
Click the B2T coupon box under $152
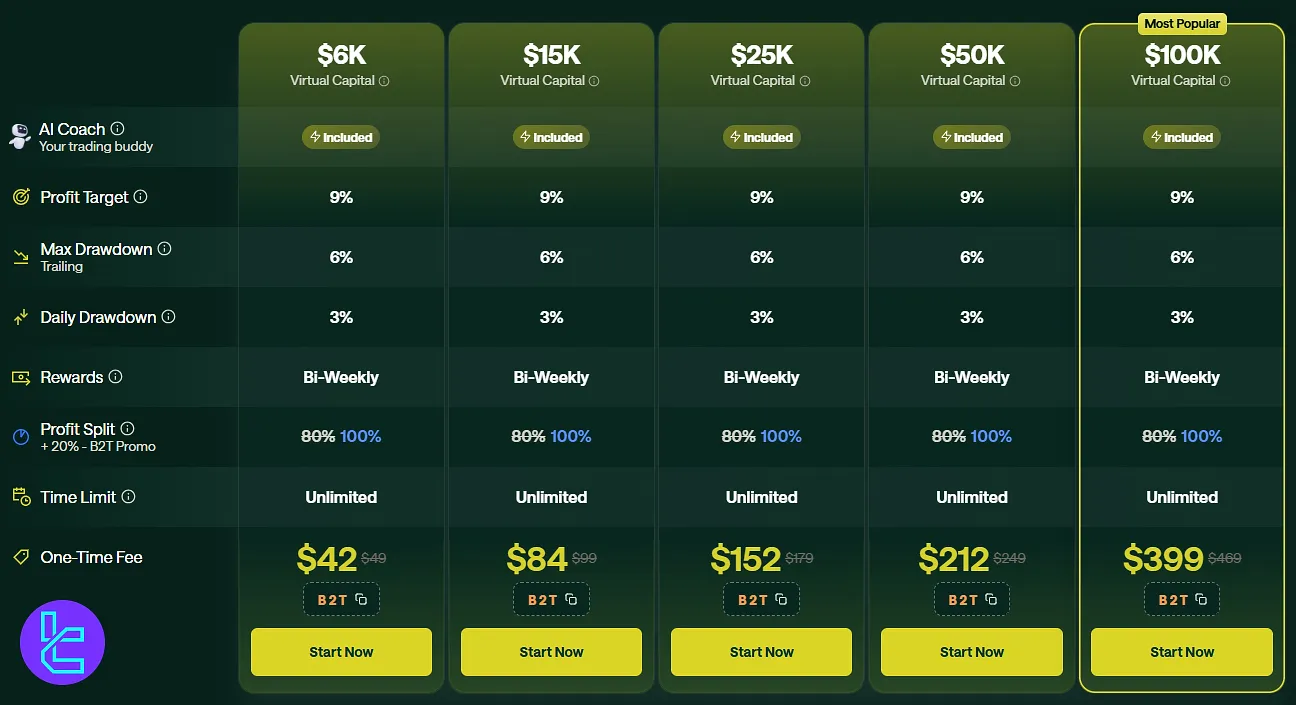[761, 600]
